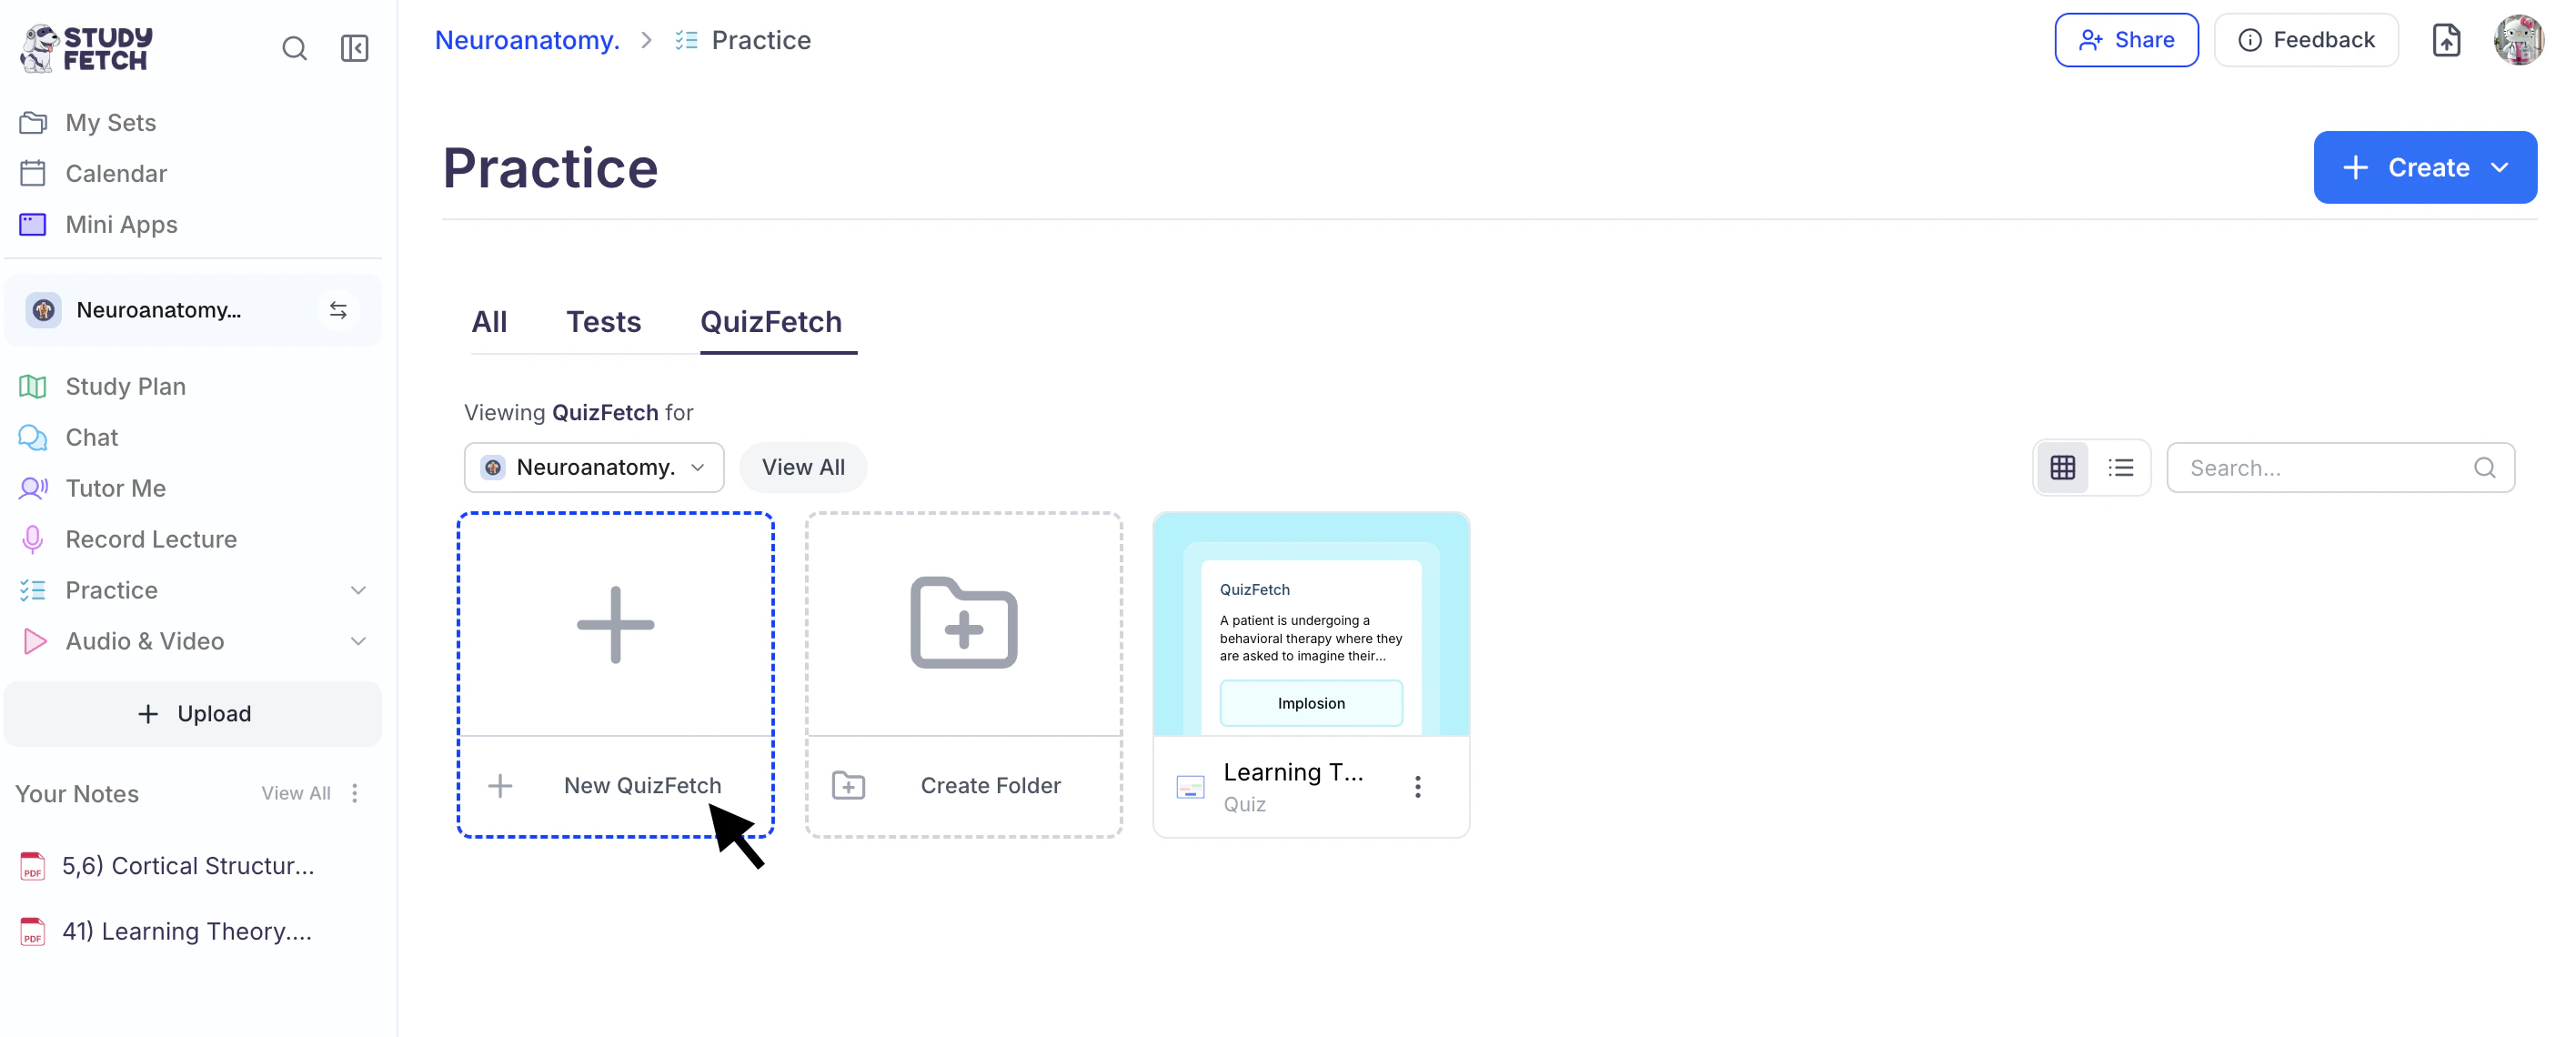The image size is (2576, 1037).
Task: Open the Feedback button
Action: 2306,40
